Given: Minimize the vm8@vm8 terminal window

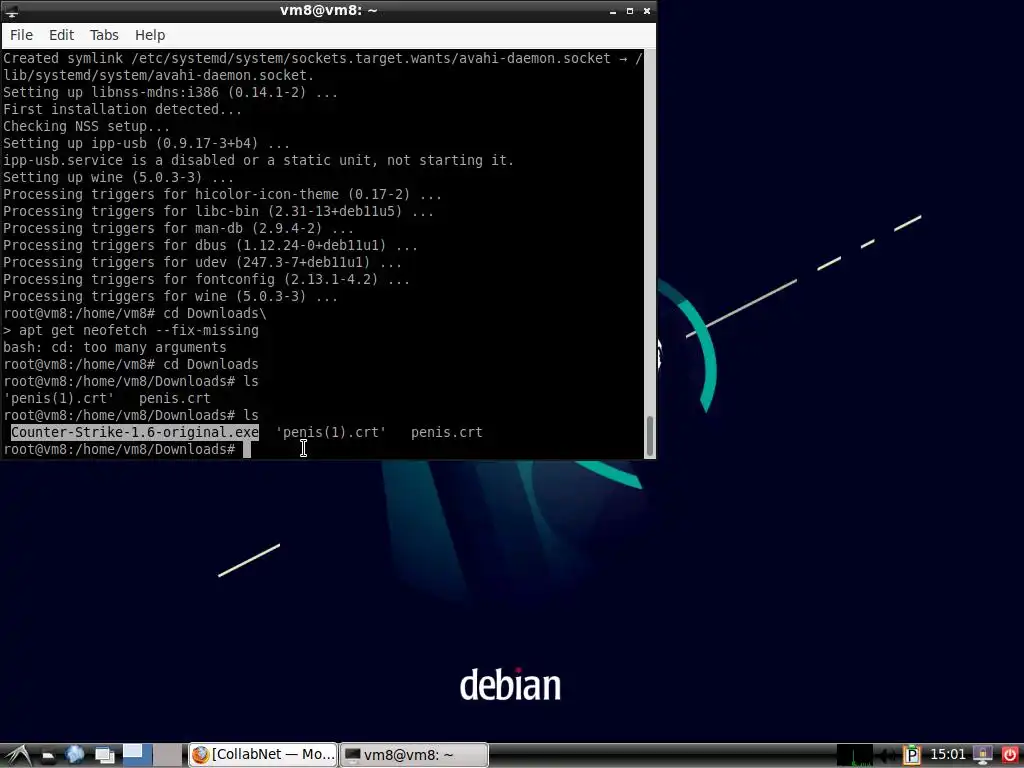Looking at the screenshot, I should tap(613, 11).
